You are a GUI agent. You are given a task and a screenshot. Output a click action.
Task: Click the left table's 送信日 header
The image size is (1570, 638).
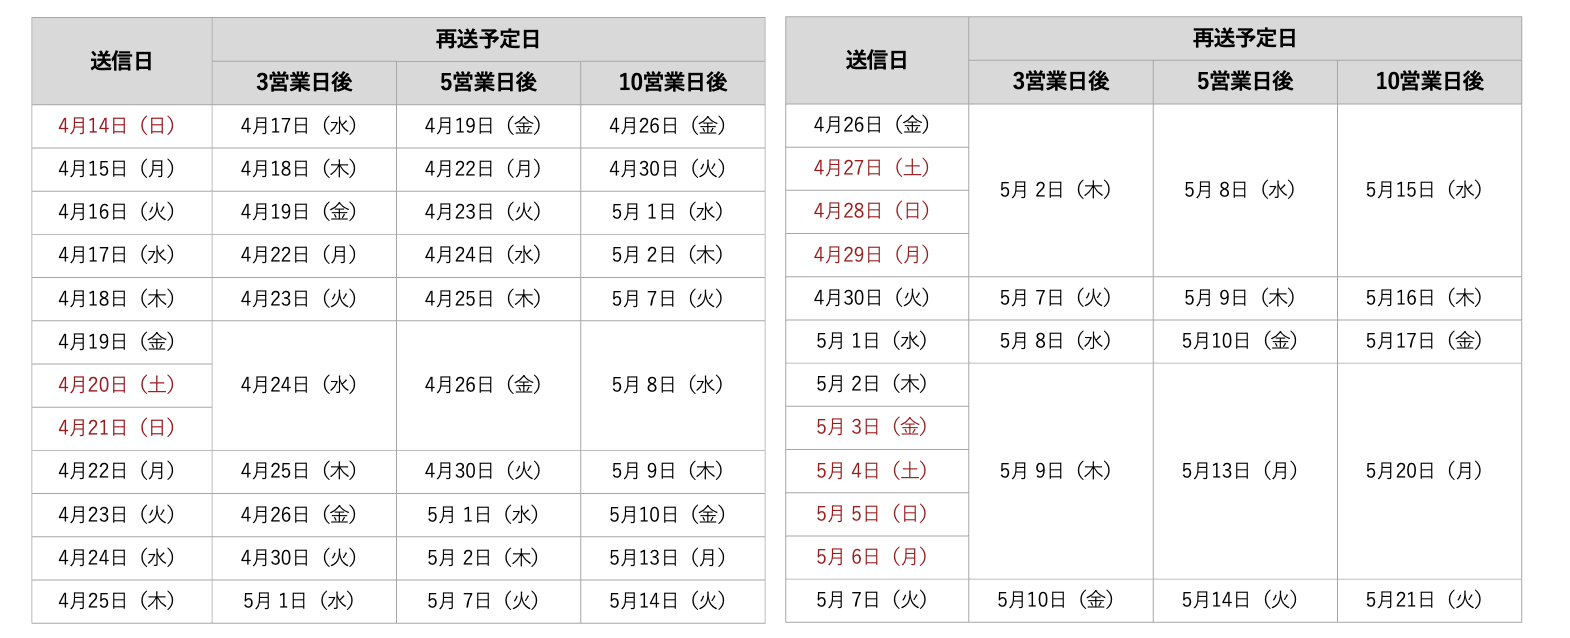(x=122, y=61)
